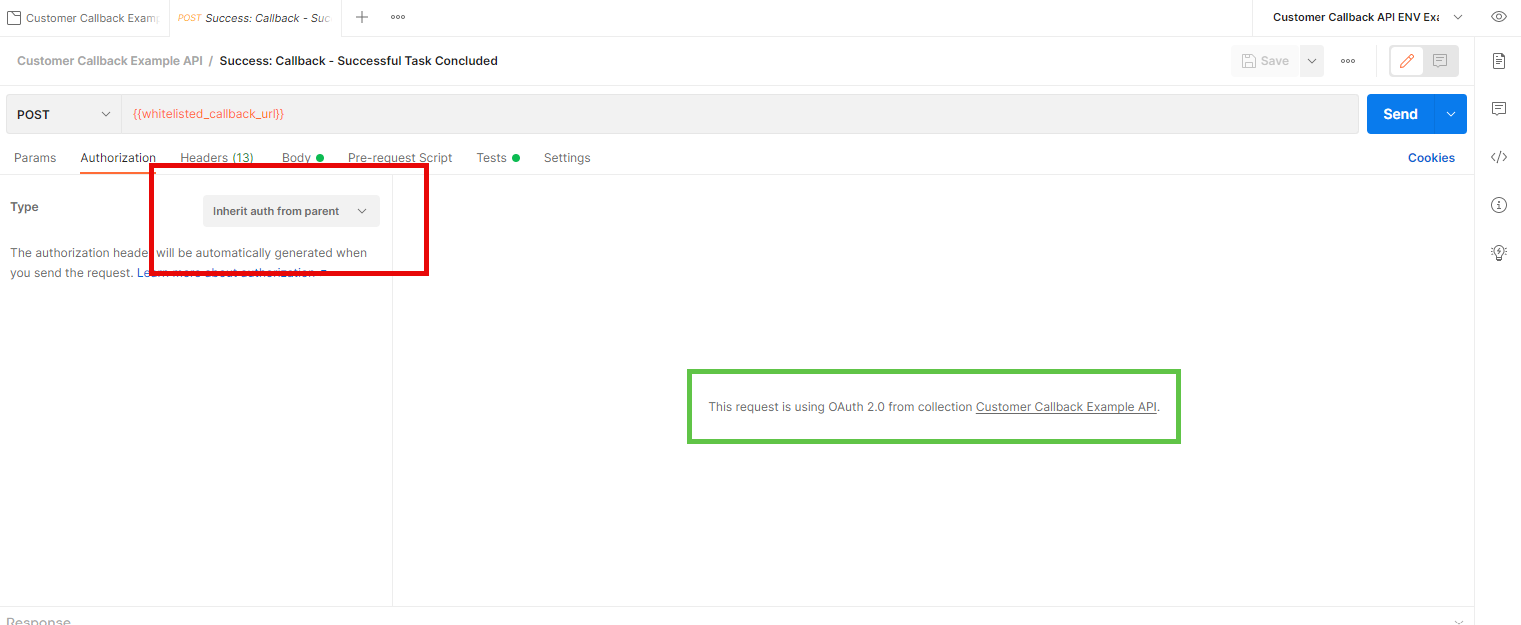The image size is (1521, 625).
Task: Switch to Params tab
Action: point(35,158)
